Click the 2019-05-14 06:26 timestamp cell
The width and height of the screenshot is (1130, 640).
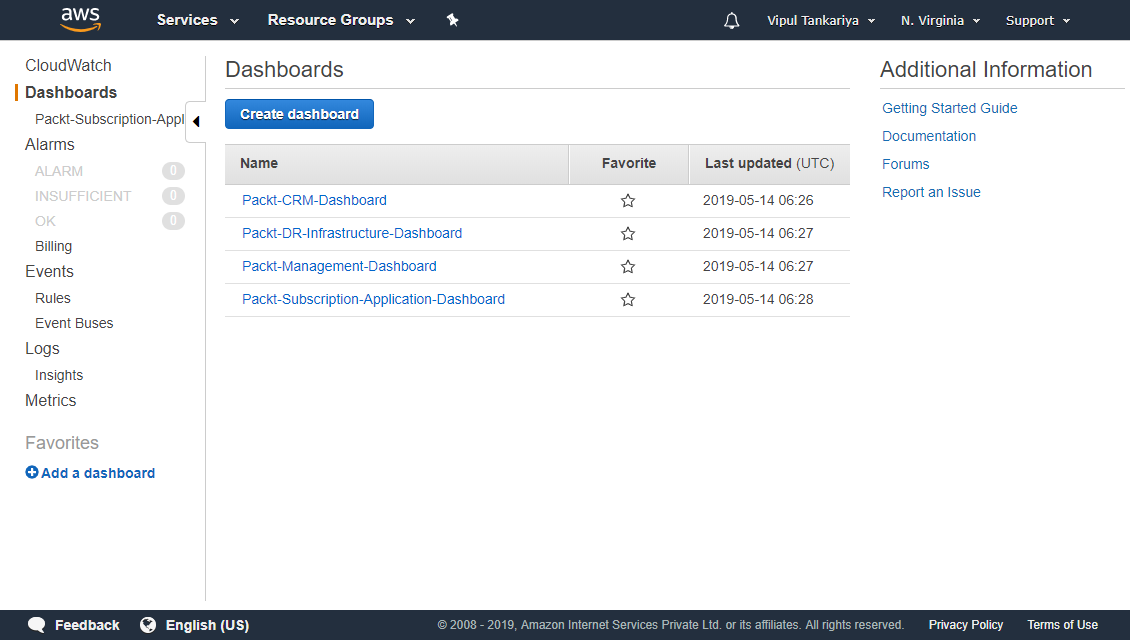758,200
